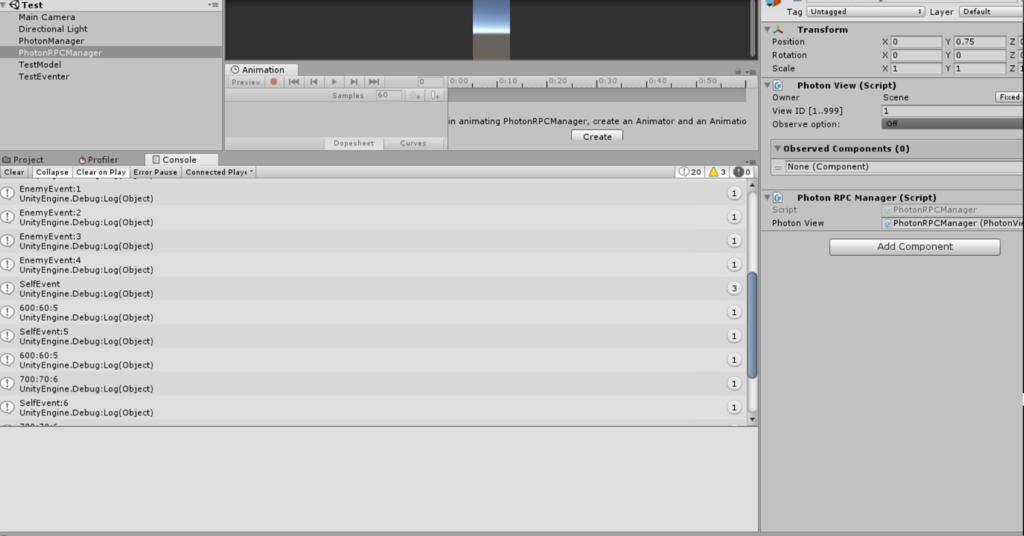Viewport: 1024px width, 536px height.
Task: Toggle info messages filter showing 20
Action: tap(690, 172)
